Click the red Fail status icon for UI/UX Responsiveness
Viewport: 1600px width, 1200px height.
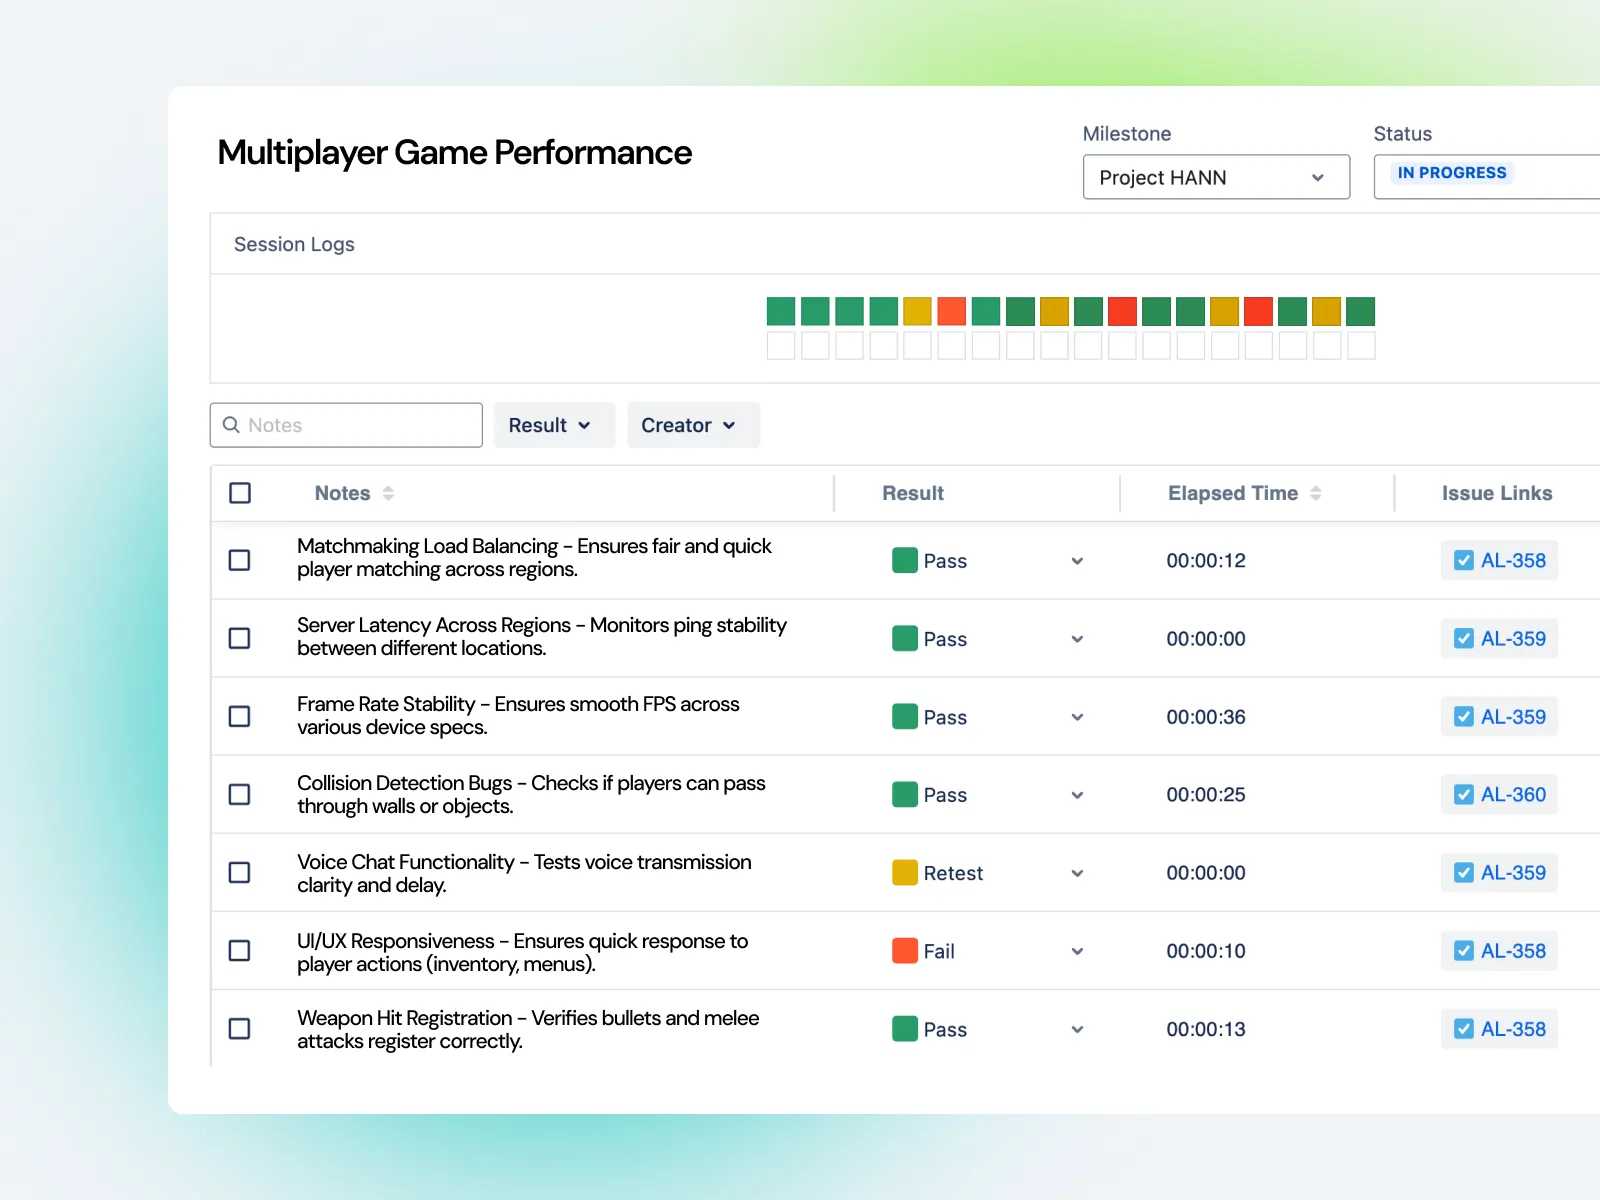(904, 951)
